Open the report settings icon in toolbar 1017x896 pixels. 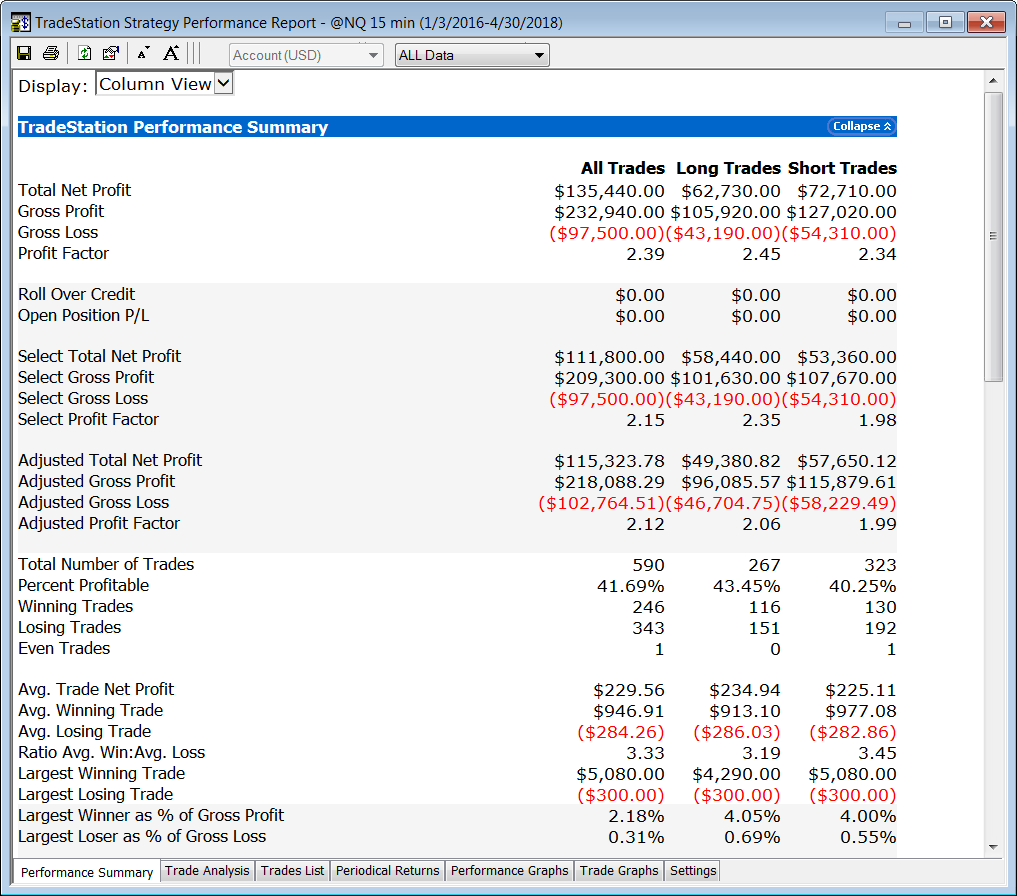coord(111,54)
